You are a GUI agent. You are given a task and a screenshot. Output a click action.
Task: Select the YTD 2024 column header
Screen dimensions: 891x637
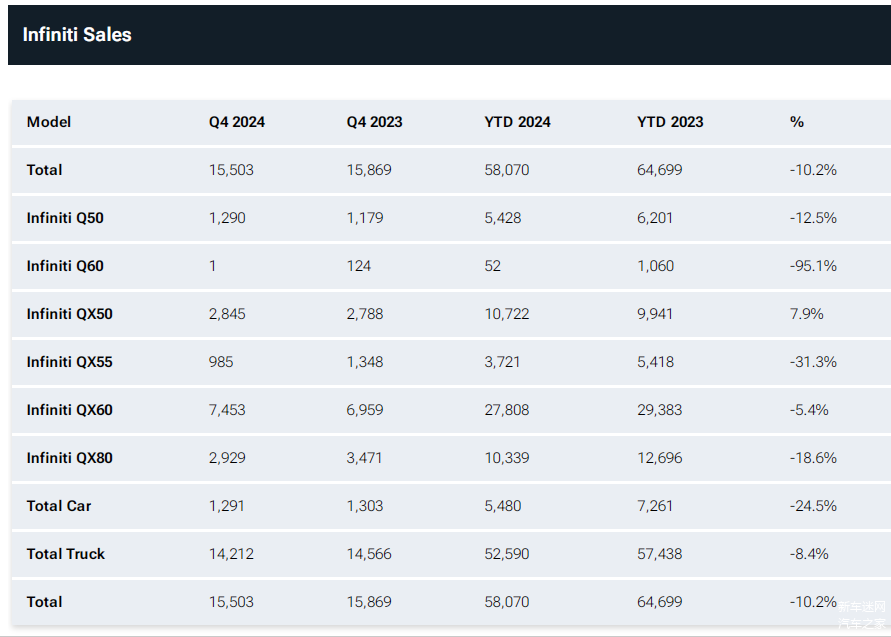click(517, 122)
